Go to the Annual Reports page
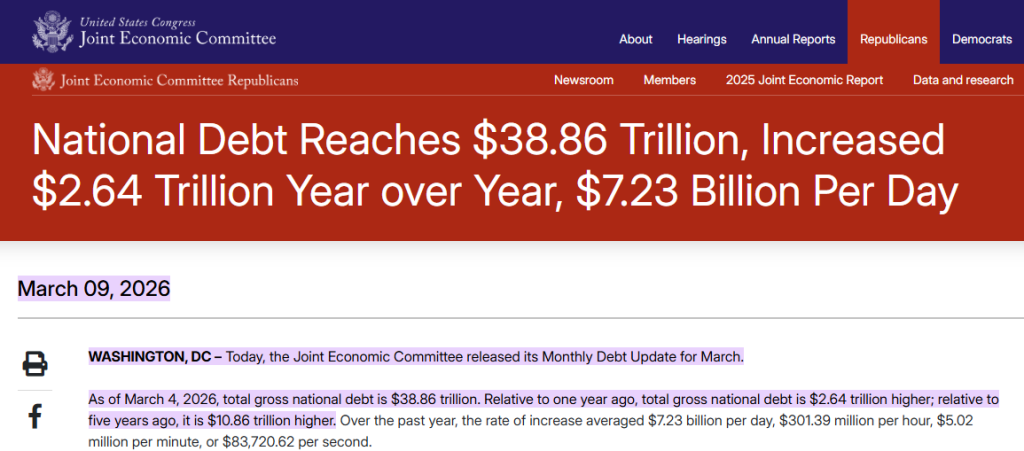 click(793, 39)
